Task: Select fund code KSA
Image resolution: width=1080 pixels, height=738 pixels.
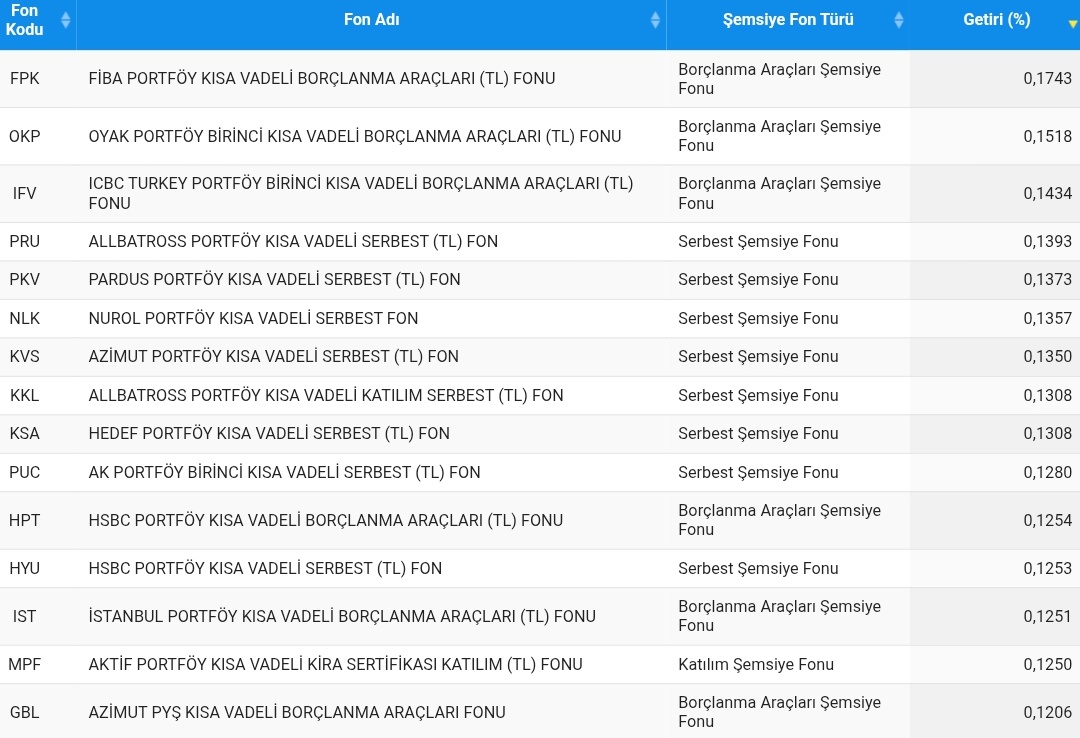Action: tap(25, 433)
